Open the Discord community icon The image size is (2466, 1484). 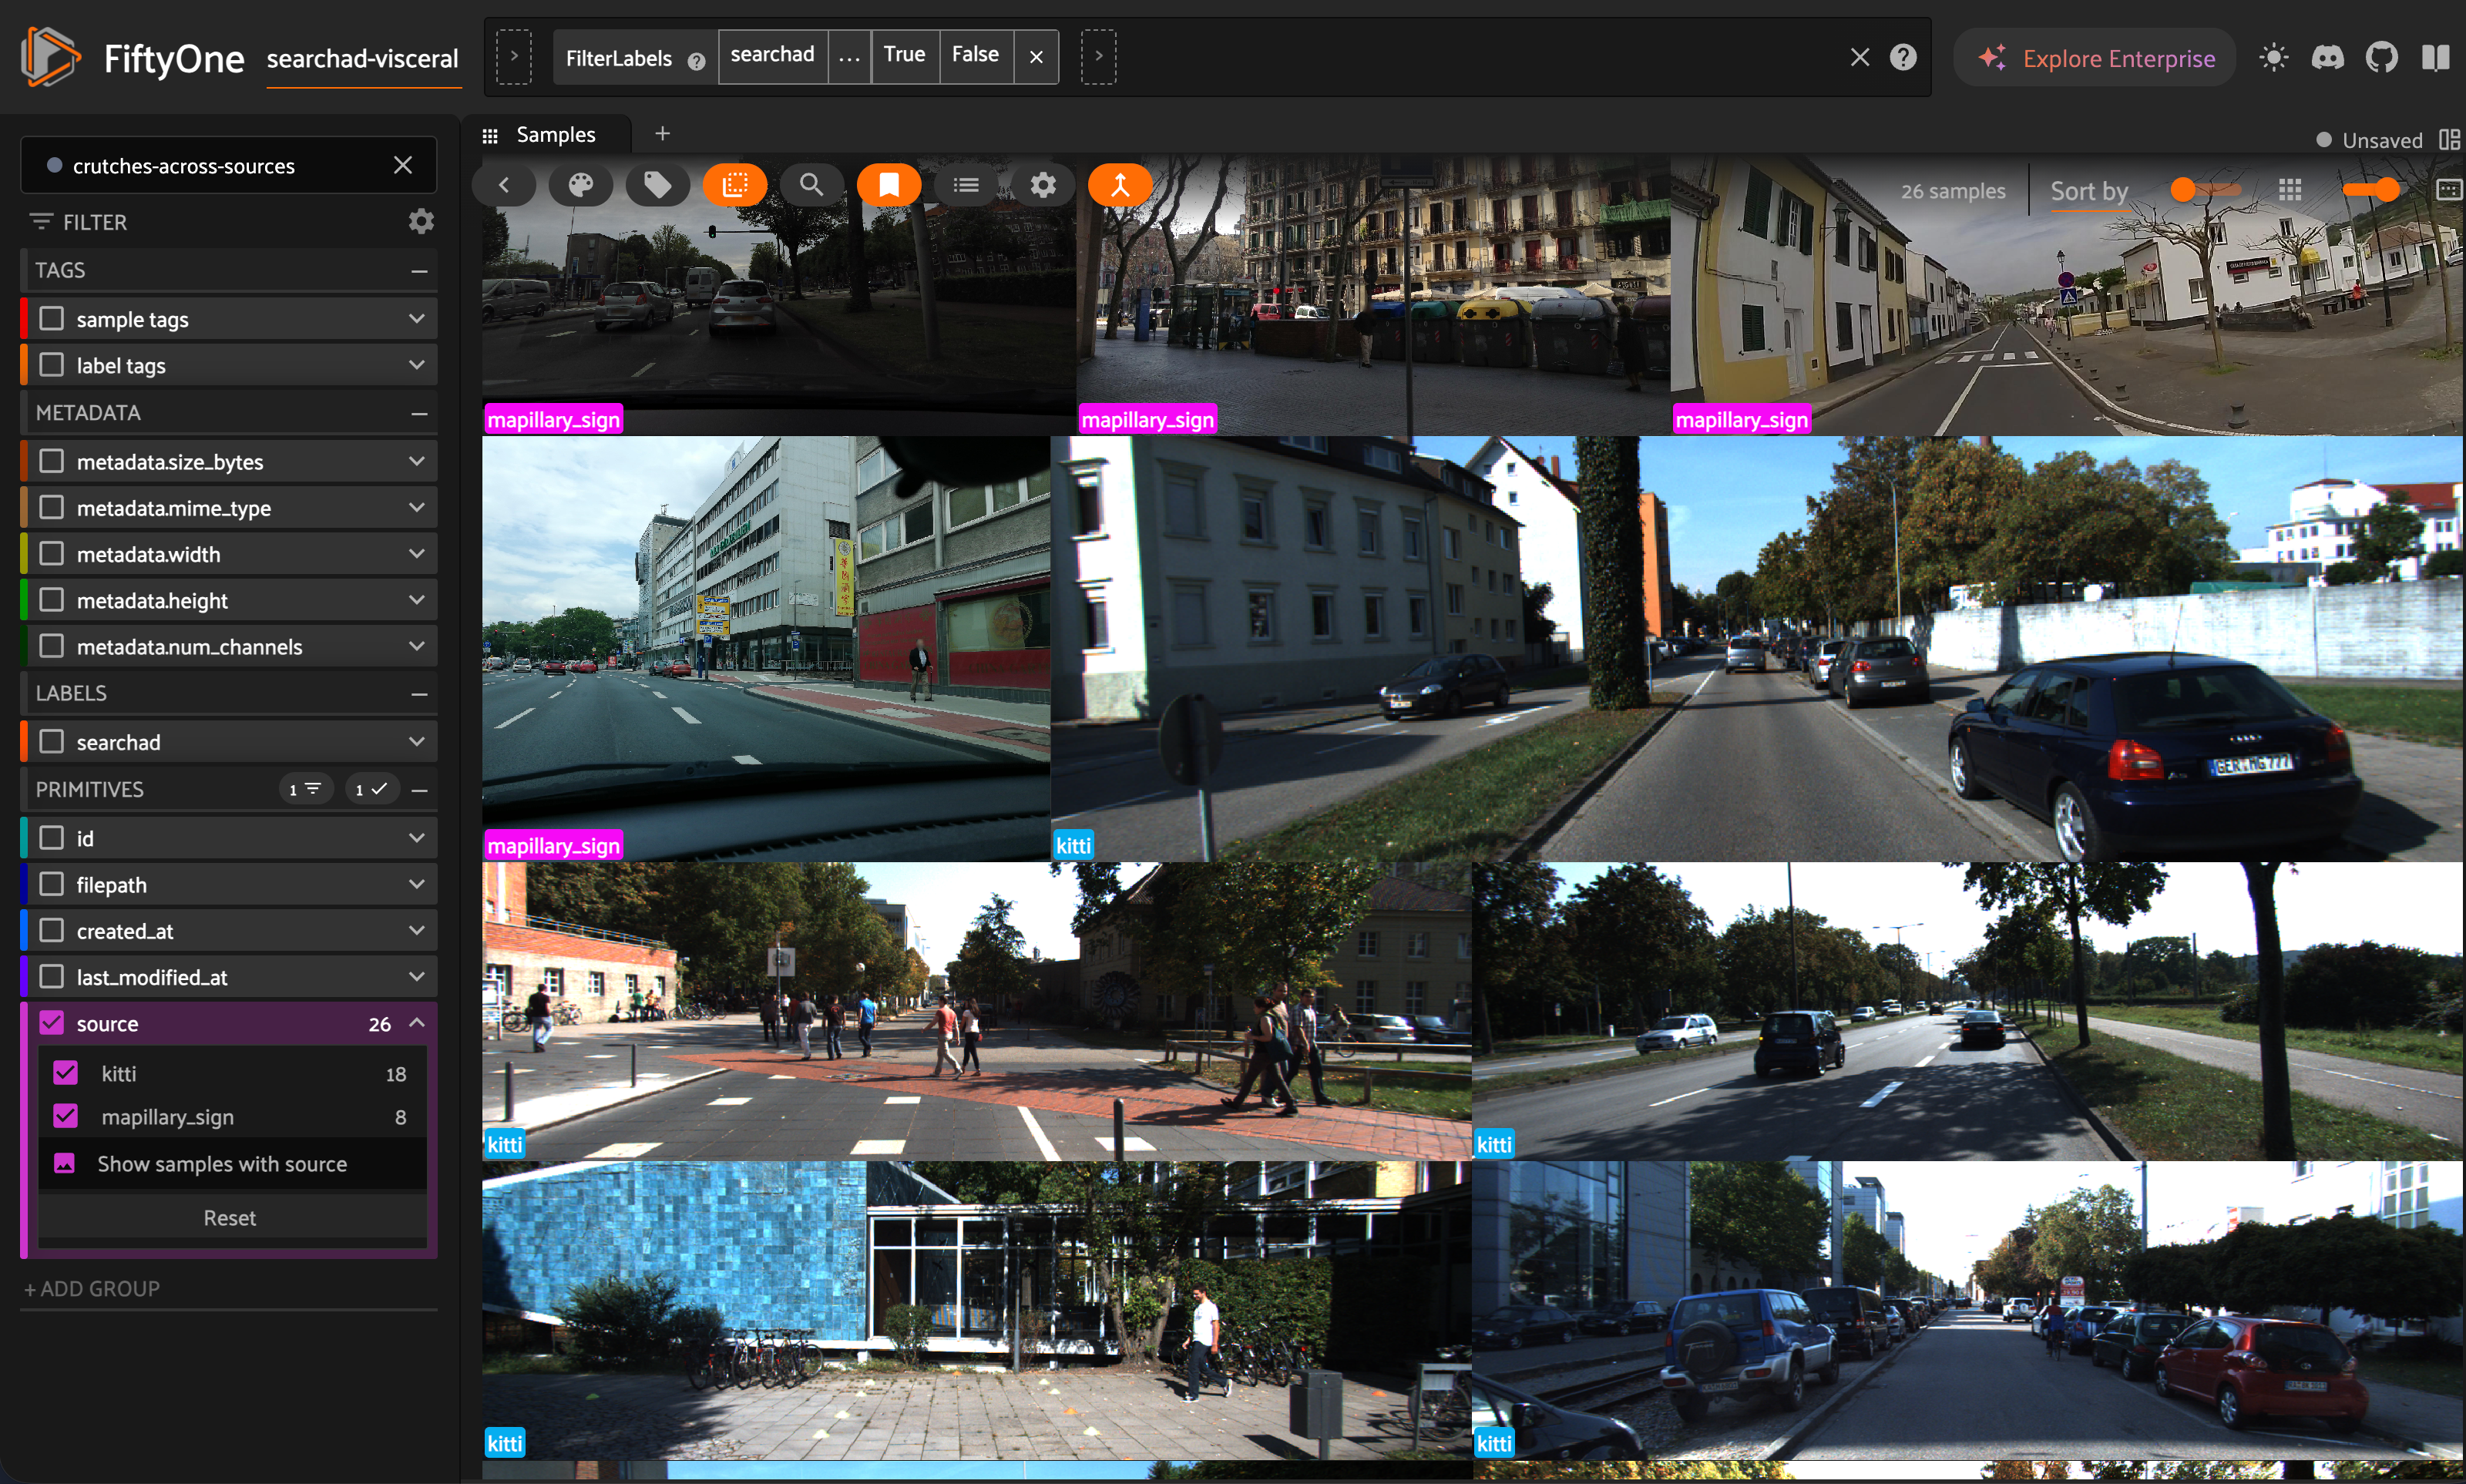[x=2328, y=58]
